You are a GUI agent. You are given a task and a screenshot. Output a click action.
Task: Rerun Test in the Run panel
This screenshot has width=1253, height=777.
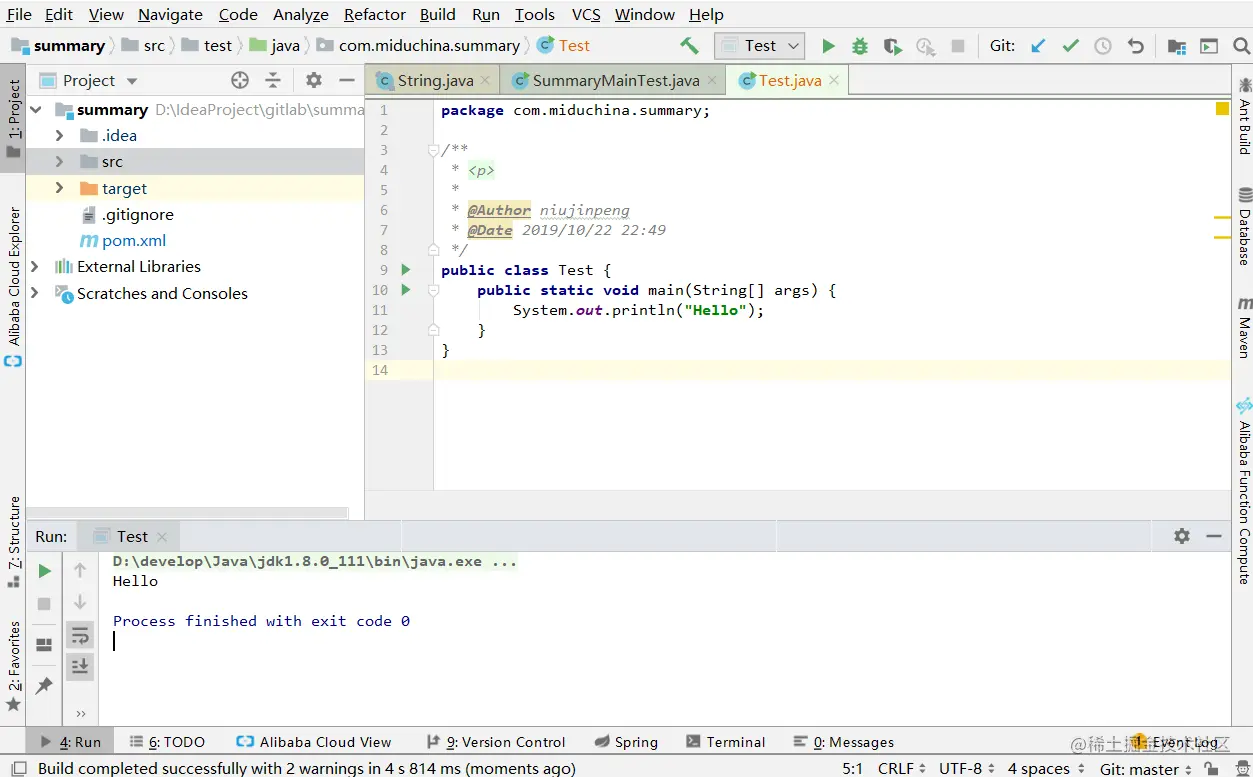[44, 571]
